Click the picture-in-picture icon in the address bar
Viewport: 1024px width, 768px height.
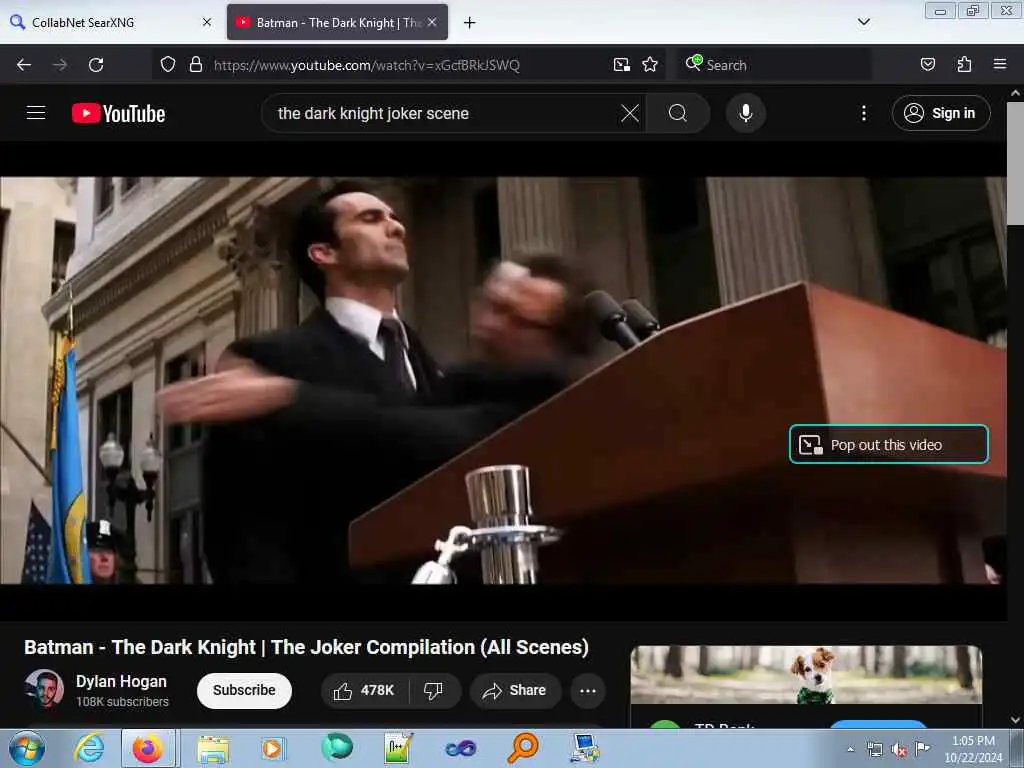[x=622, y=65]
